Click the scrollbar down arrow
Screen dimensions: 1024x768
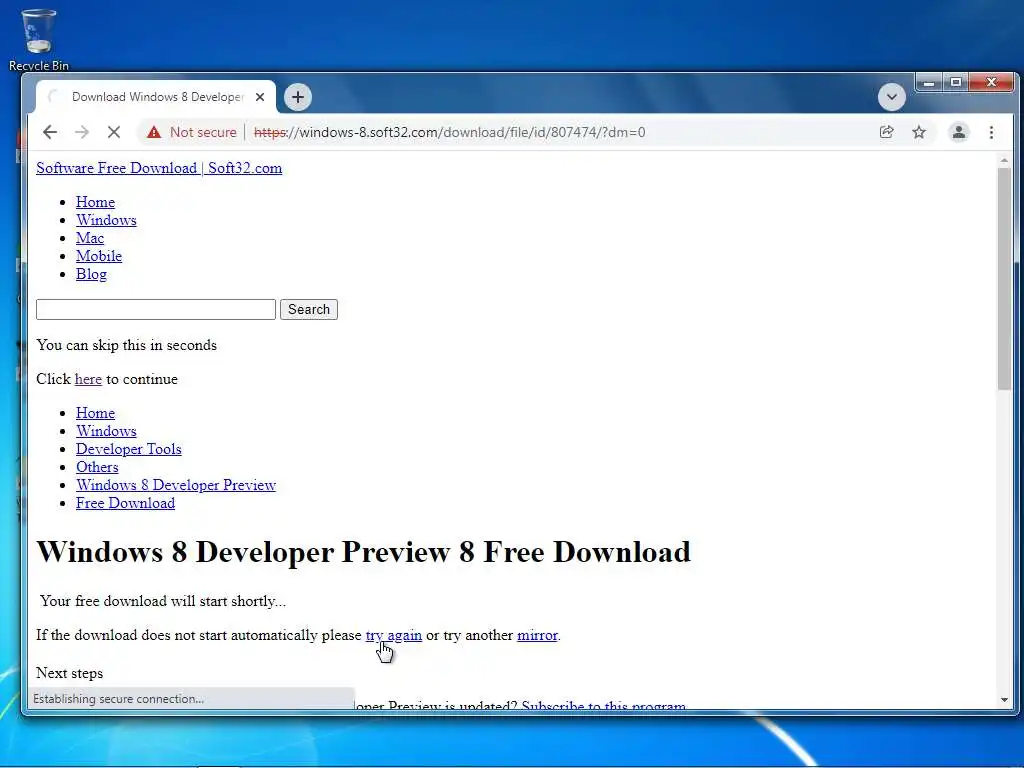[x=1004, y=699]
